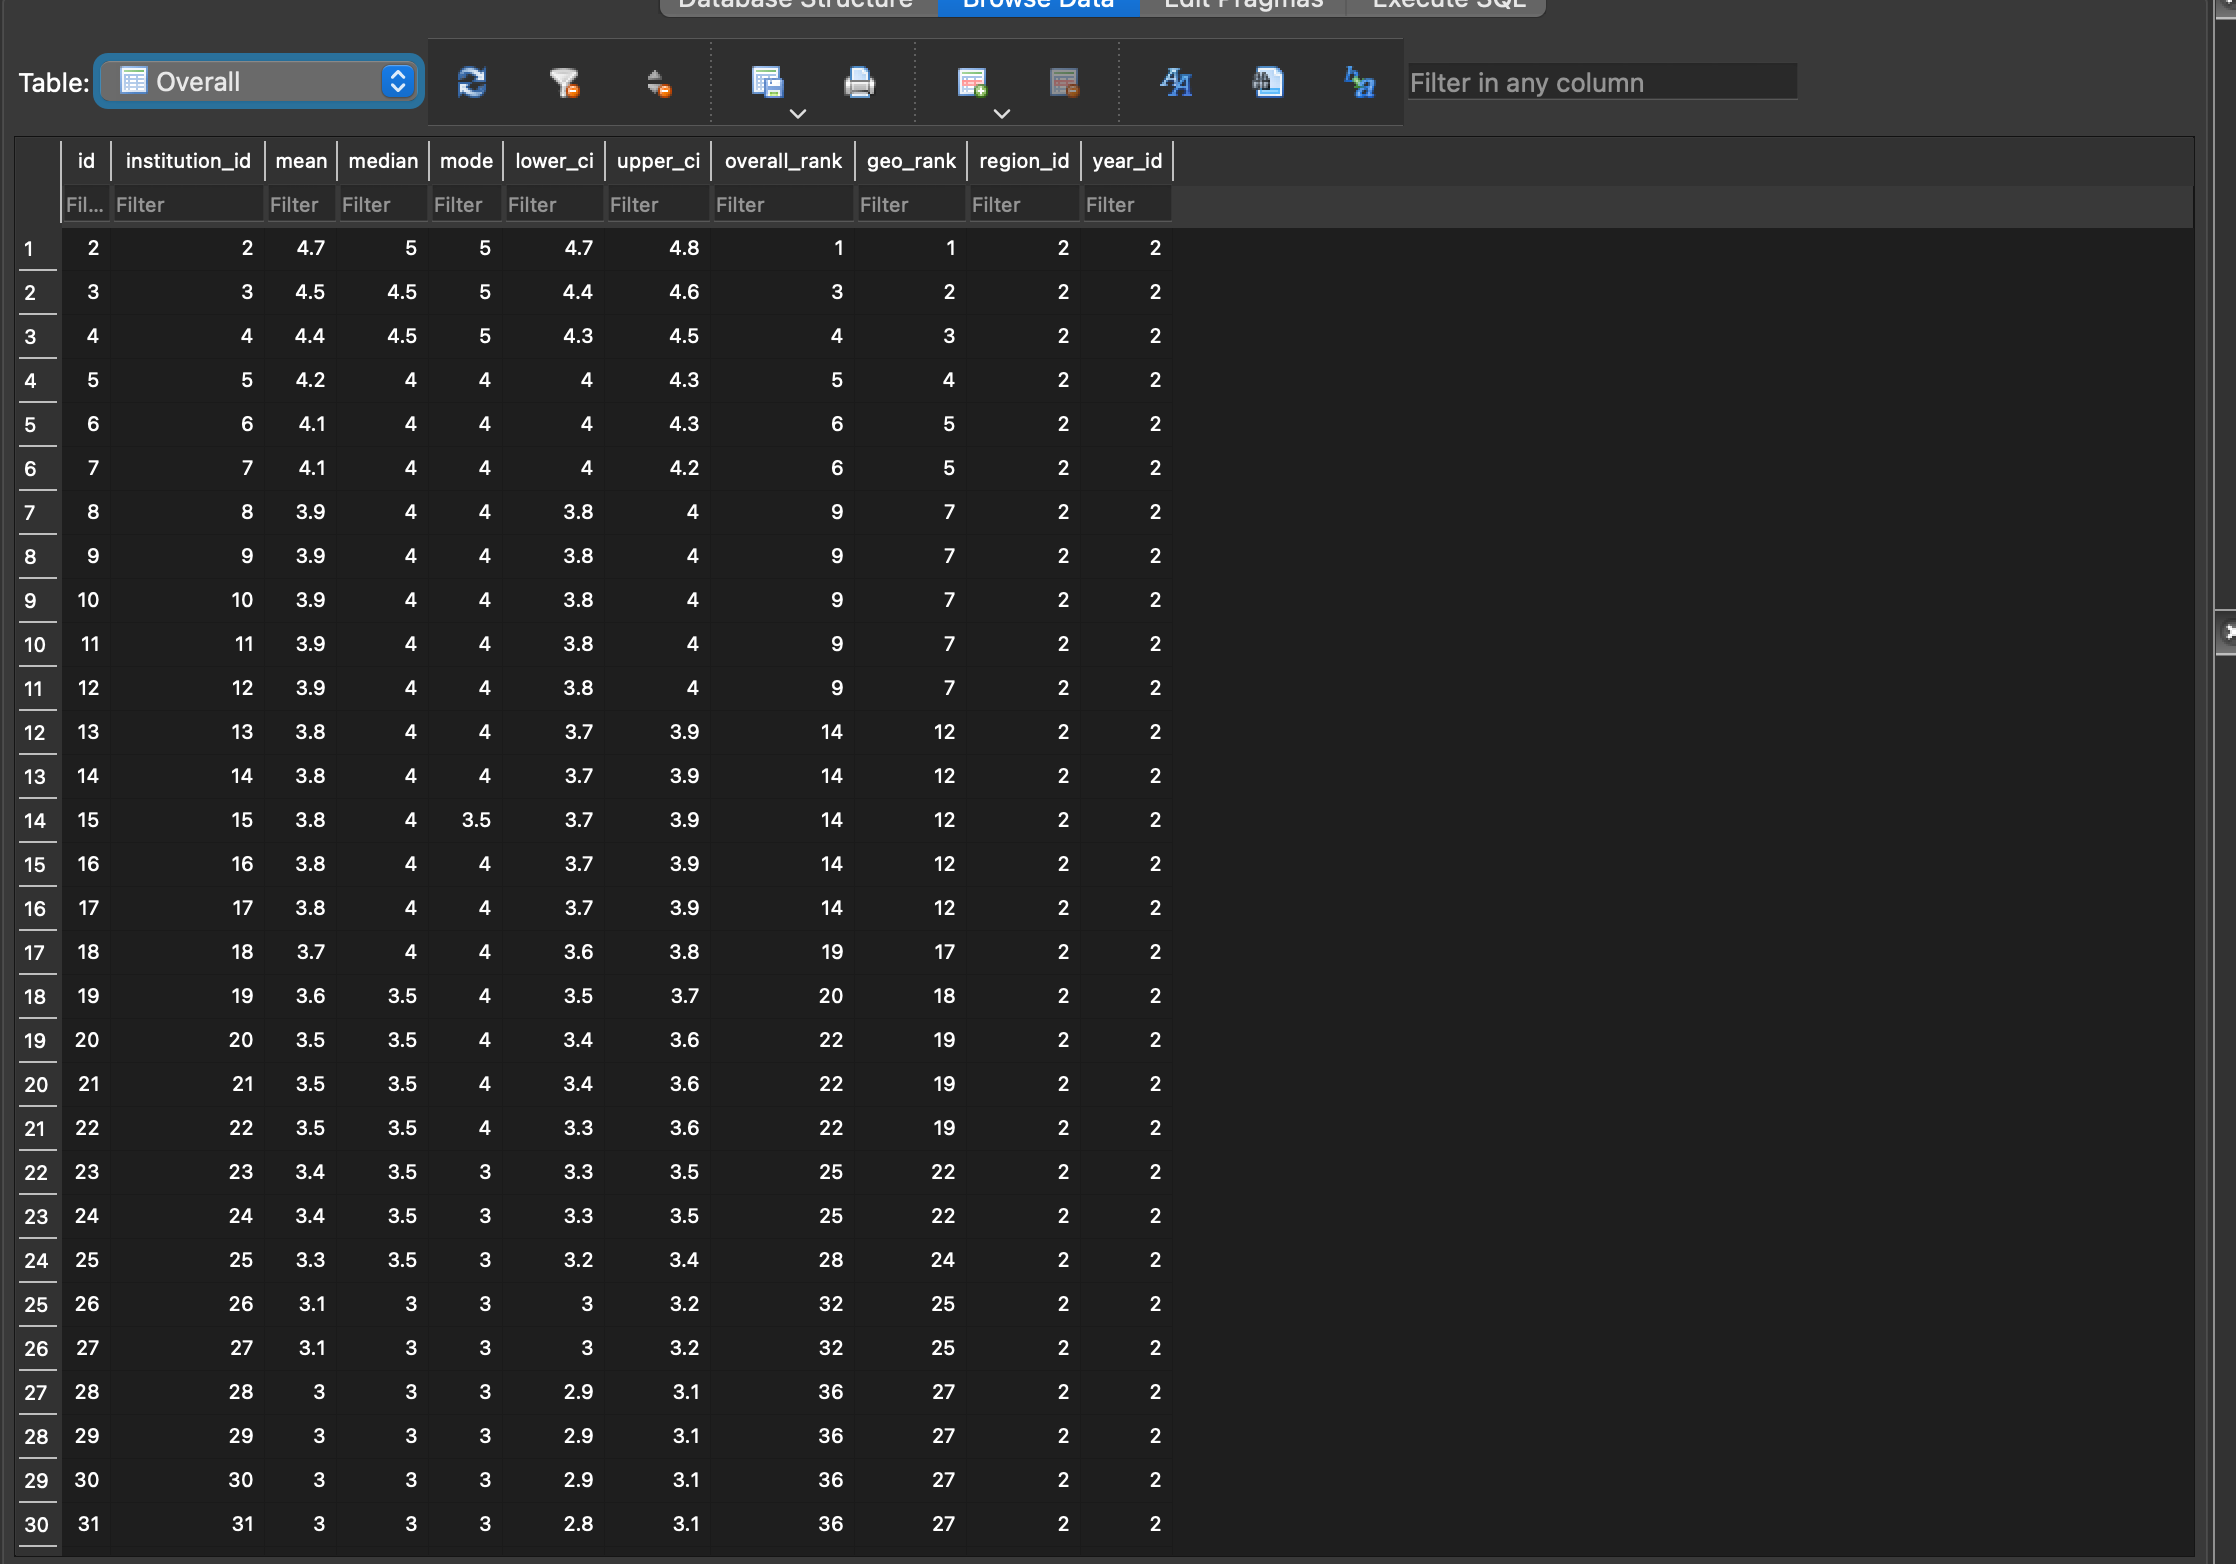
Task: Sort by the institution_id column header
Action: pos(187,161)
